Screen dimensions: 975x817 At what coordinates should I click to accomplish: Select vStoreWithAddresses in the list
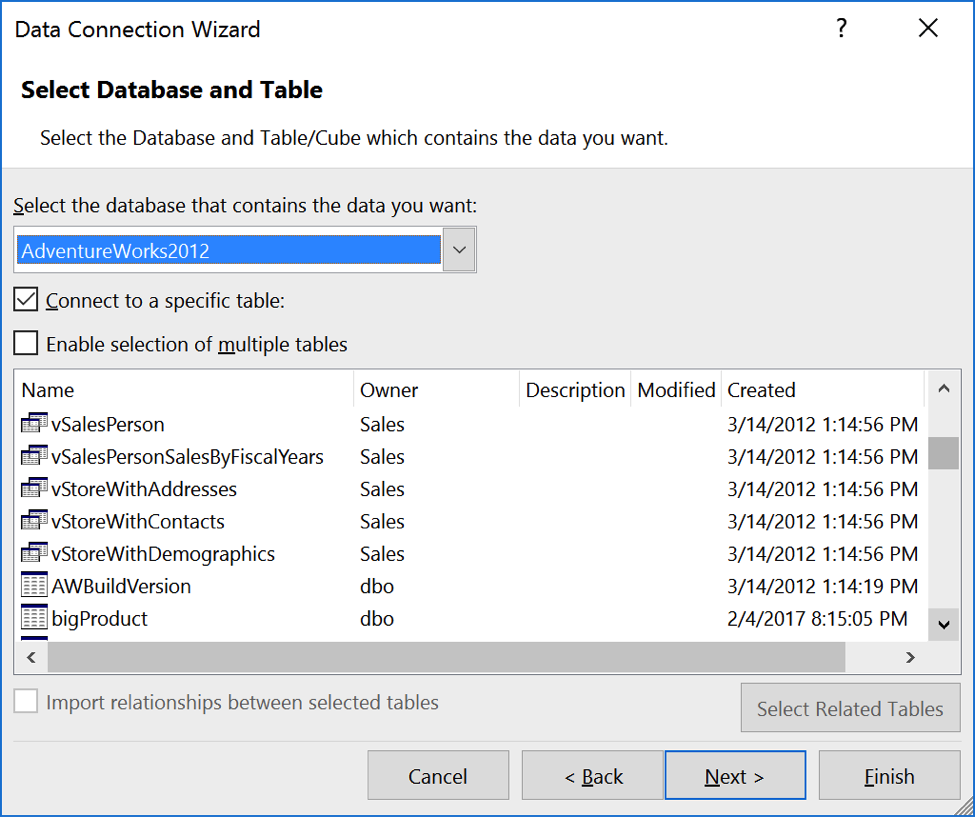144,489
